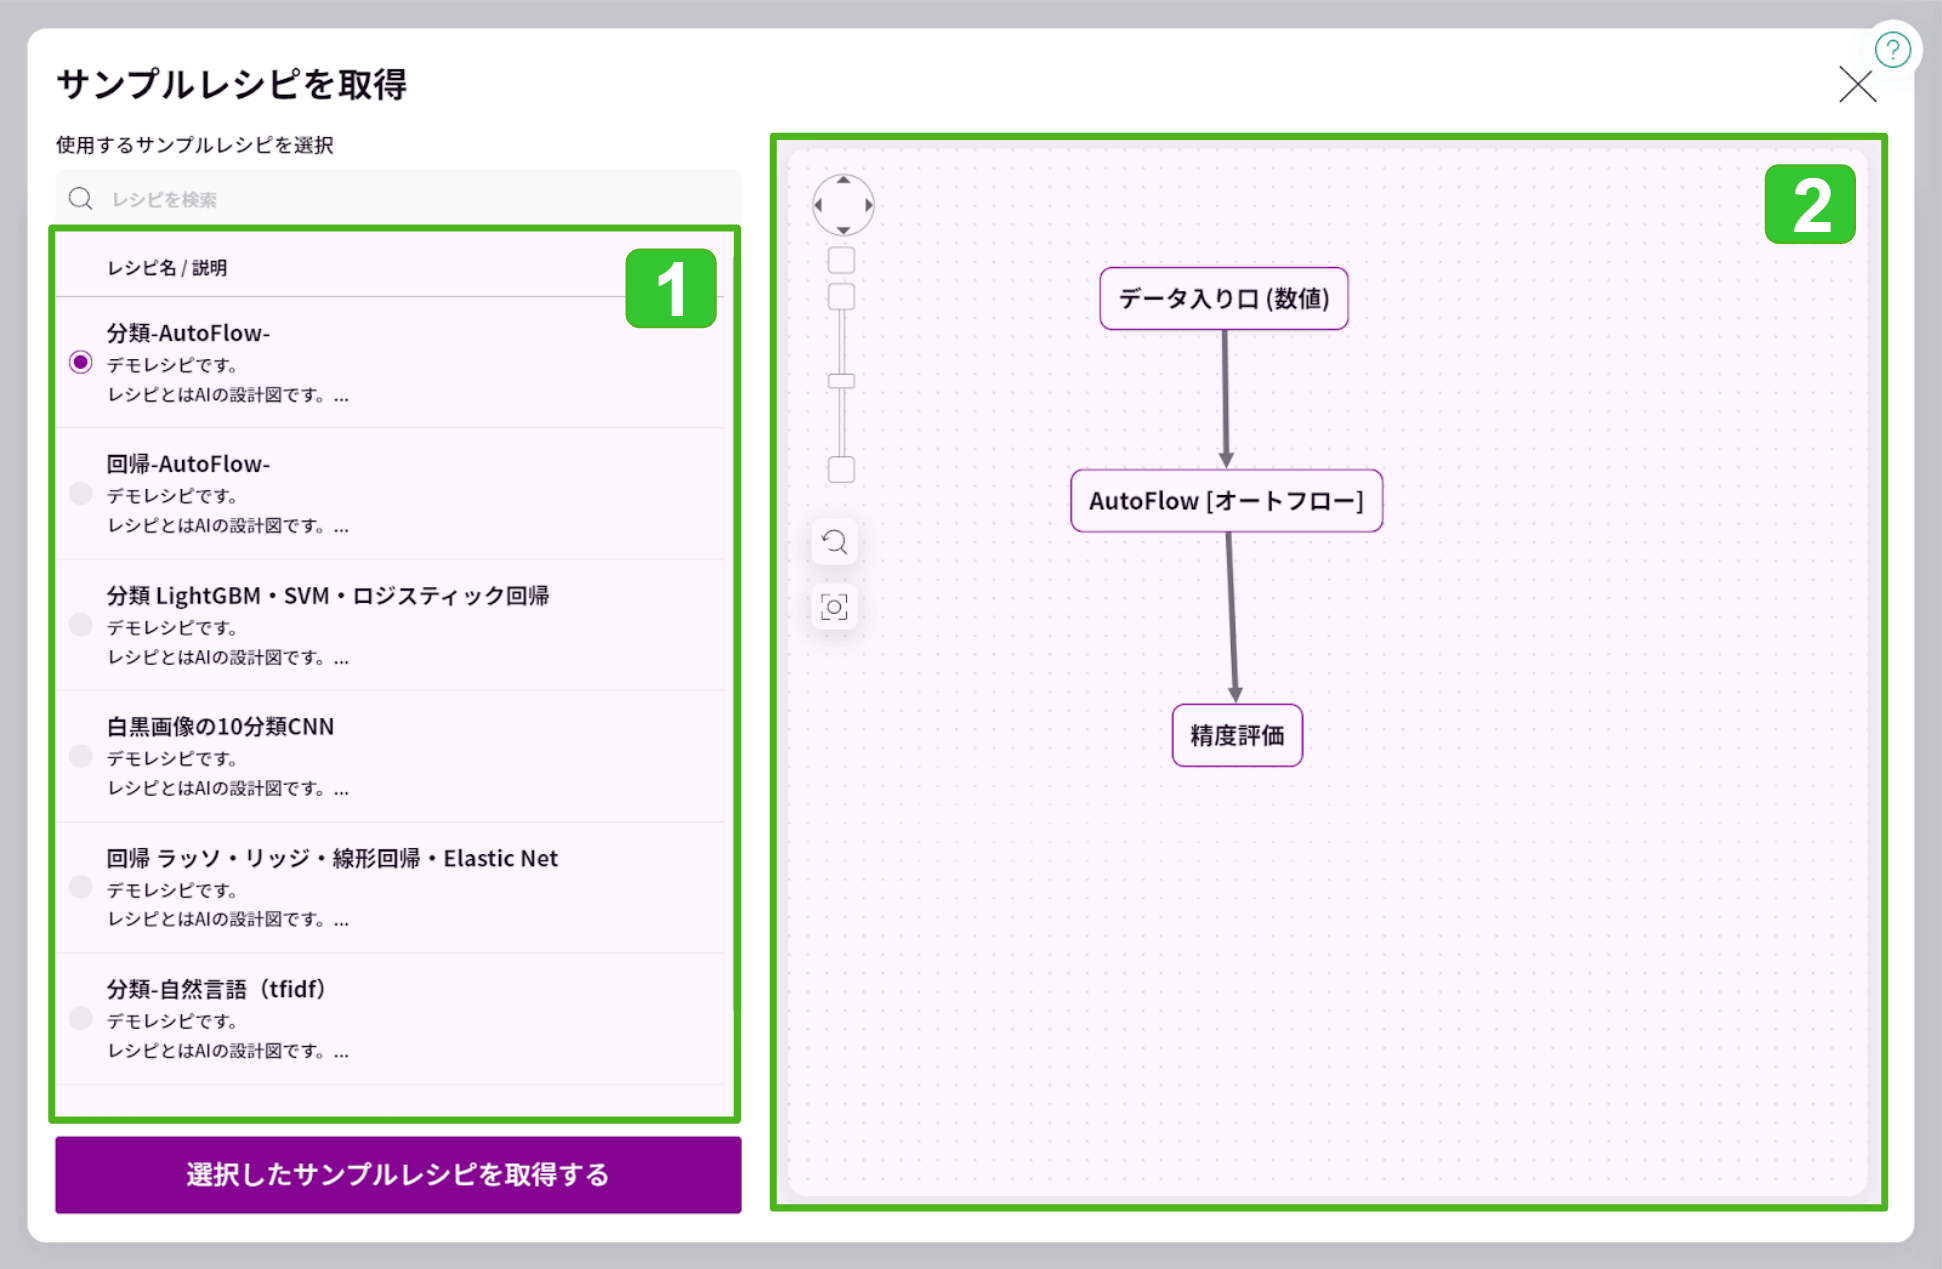The image size is (1942, 1269).
Task: Pan canvas left with left arrow
Action: 819,205
